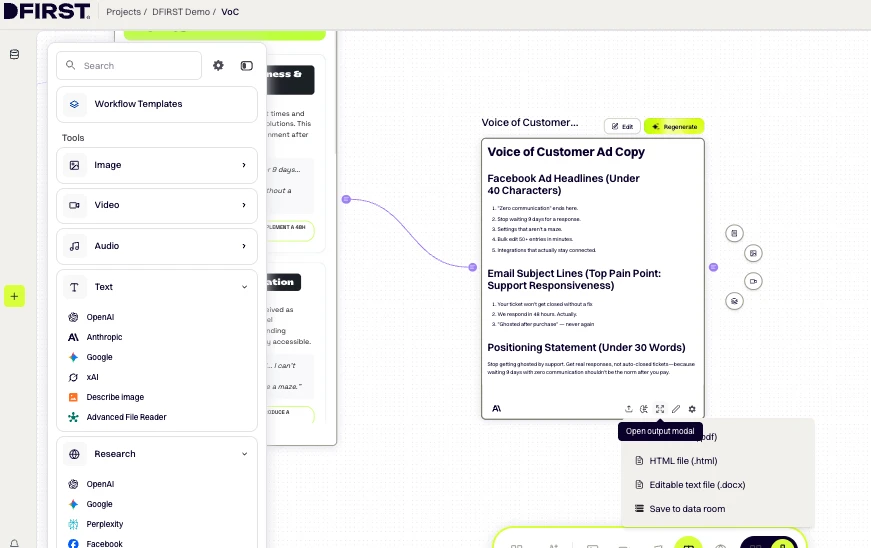
Task: Select Advanced File Reader tool
Action: pyautogui.click(x=126, y=417)
